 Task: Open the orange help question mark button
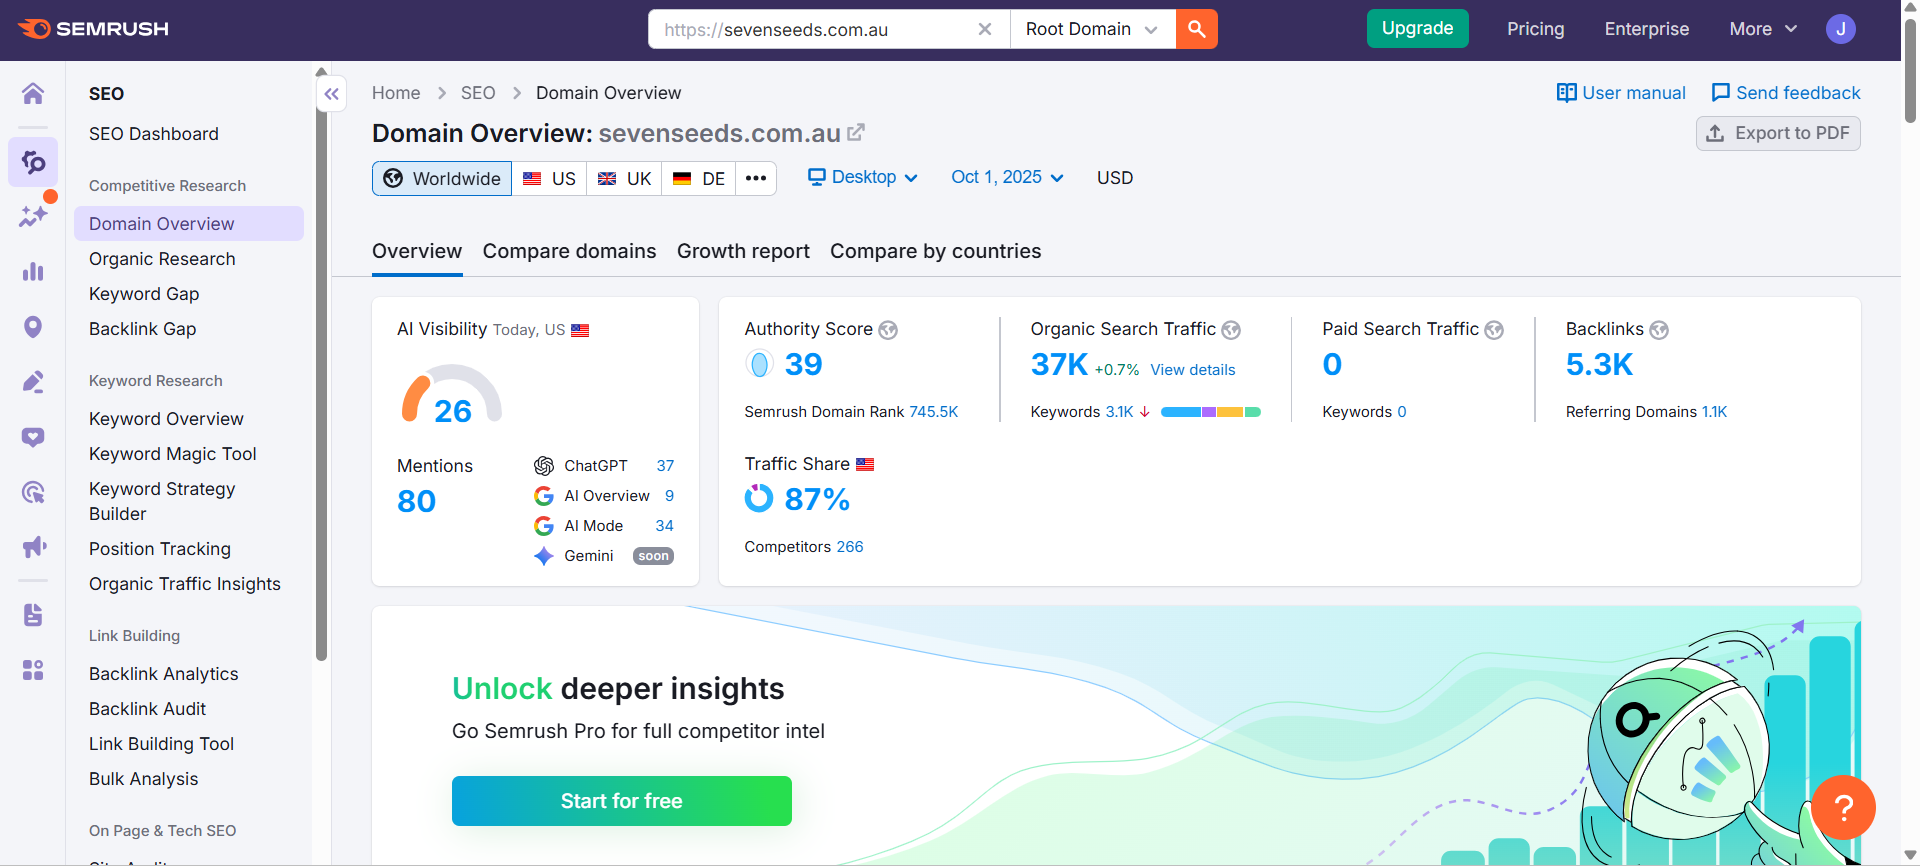click(1843, 807)
